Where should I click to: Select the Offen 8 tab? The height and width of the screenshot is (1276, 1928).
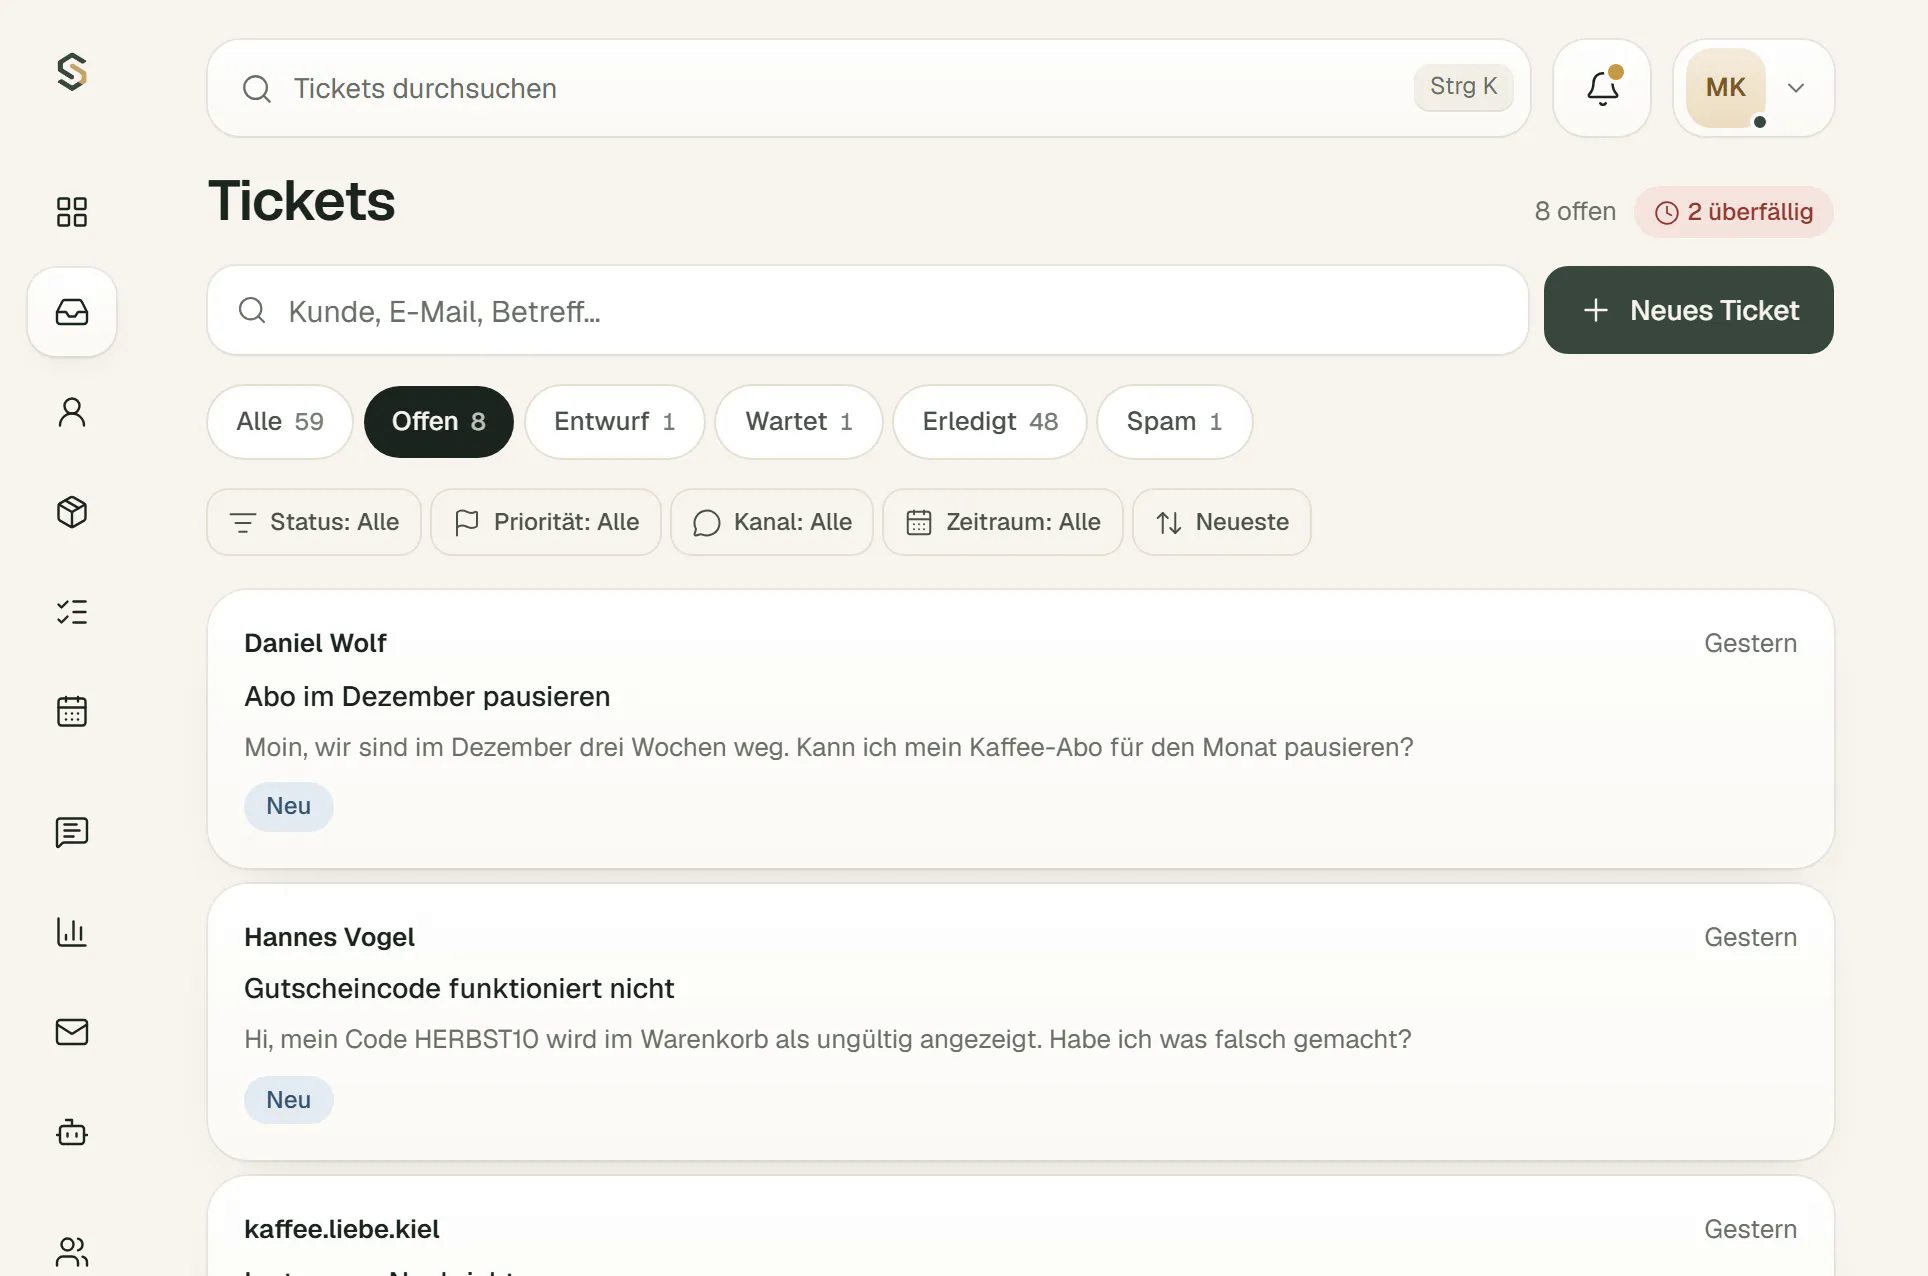[439, 422]
